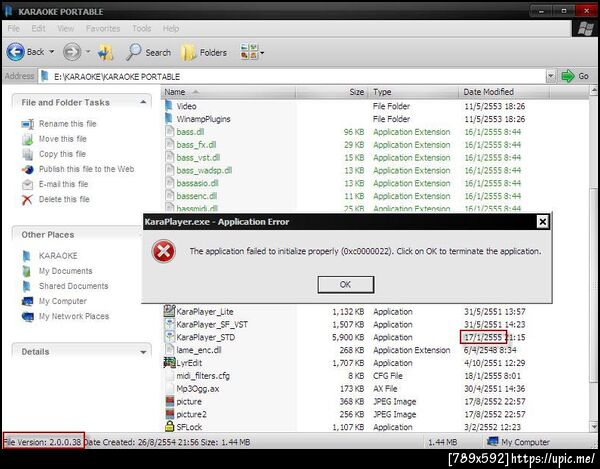This screenshot has height=469, width=600.
Task: Select the bass.dll file
Action: click(x=190, y=132)
